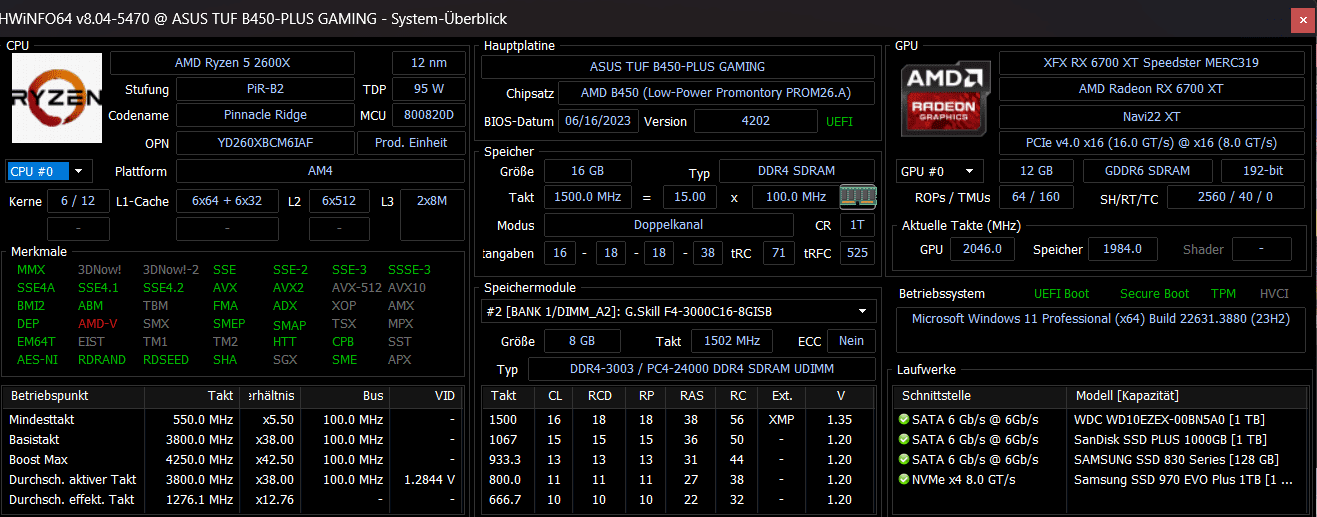Click the green status icon for SAMSUNG SSD 830
The height and width of the screenshot is (517, 1317).
904,460
